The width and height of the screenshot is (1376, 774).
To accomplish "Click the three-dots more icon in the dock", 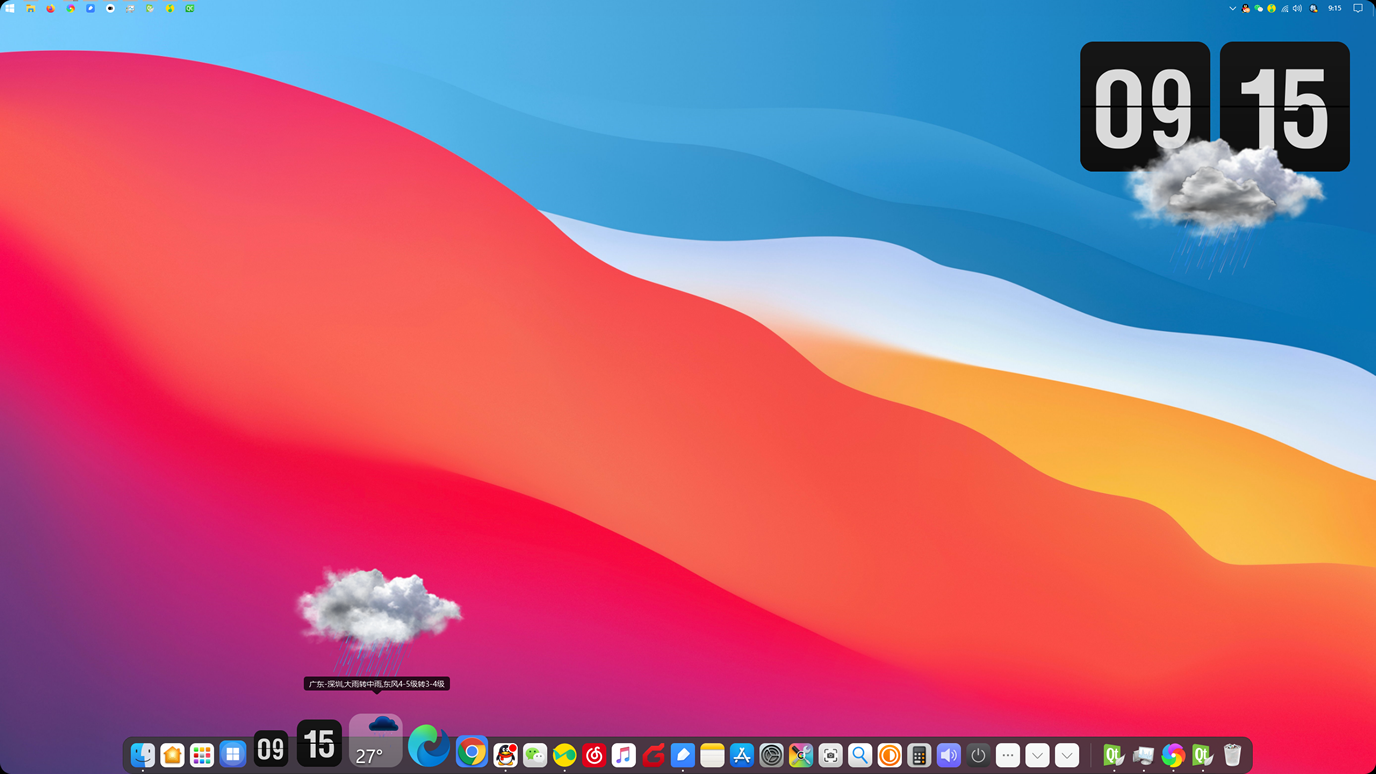I will (1008, 755).
